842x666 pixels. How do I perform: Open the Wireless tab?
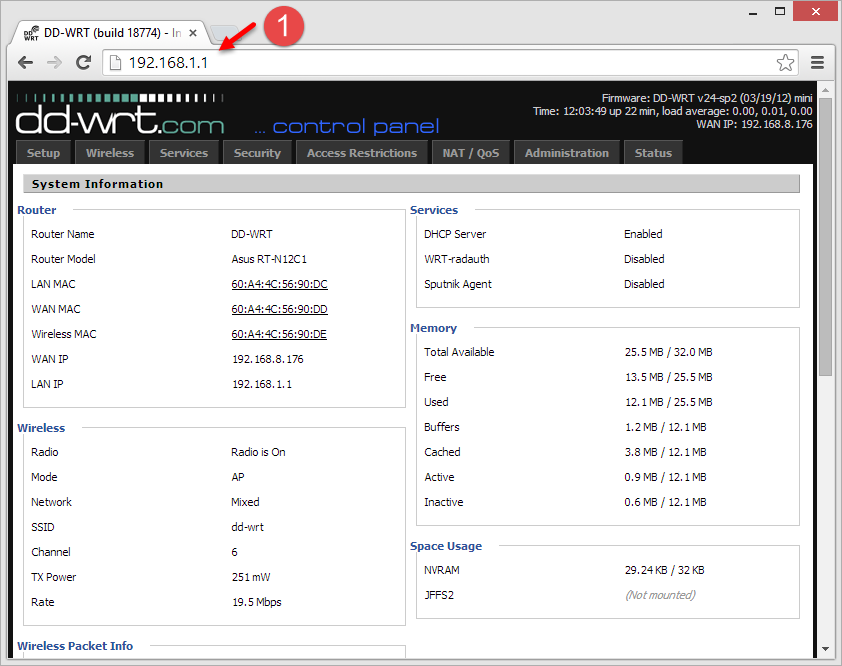pyautogui.click(x=110, y=153)
